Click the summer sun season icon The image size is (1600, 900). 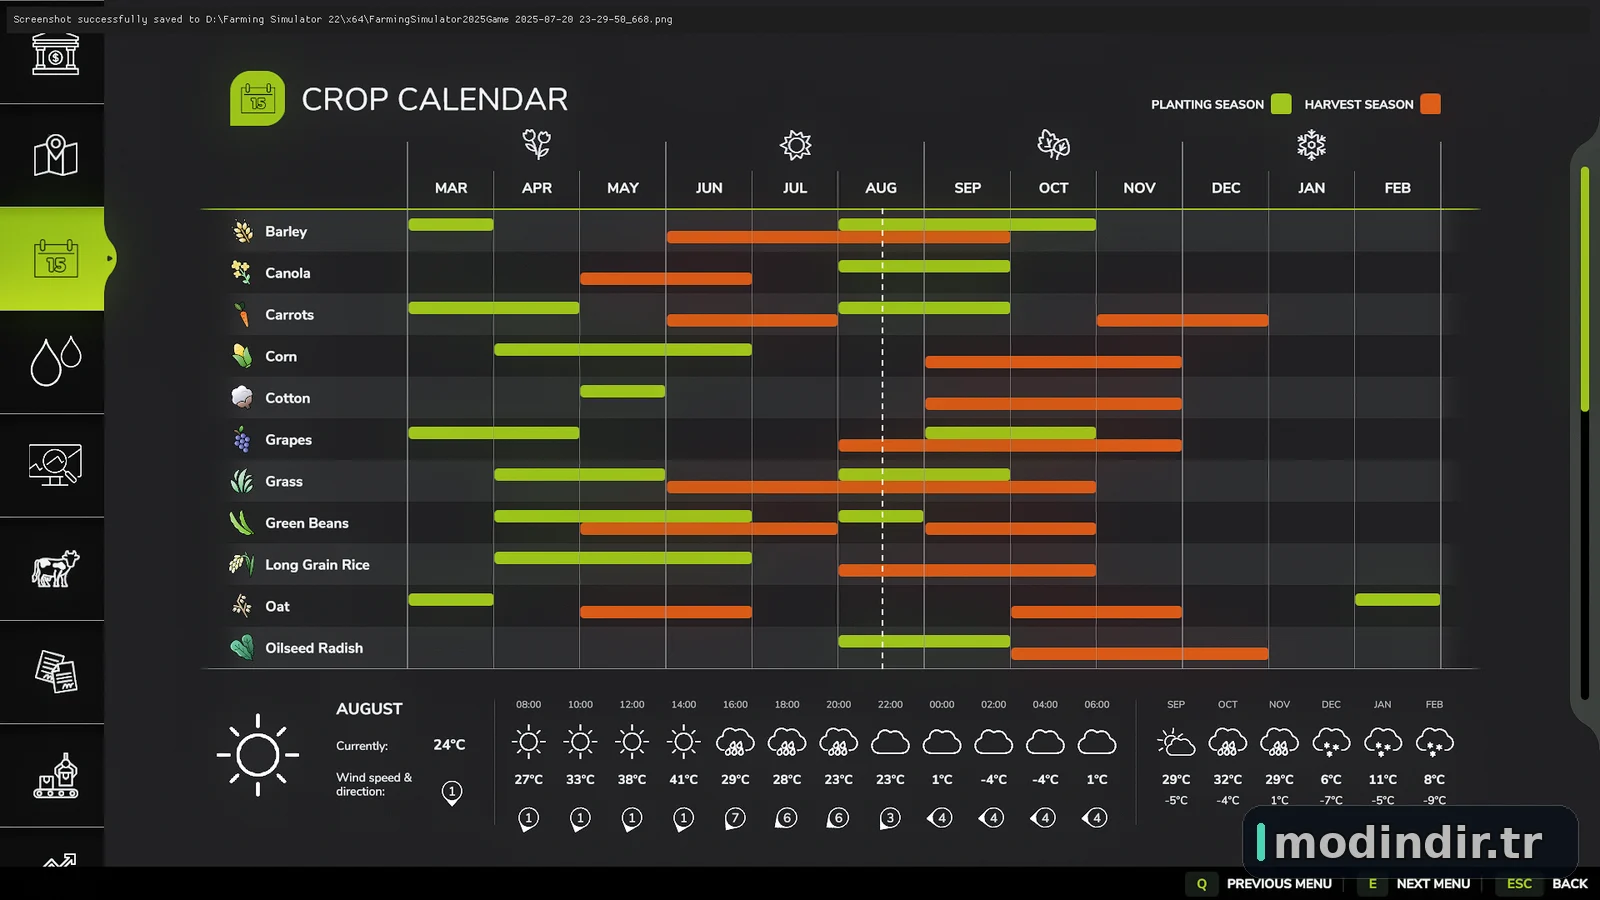(795, 145)
